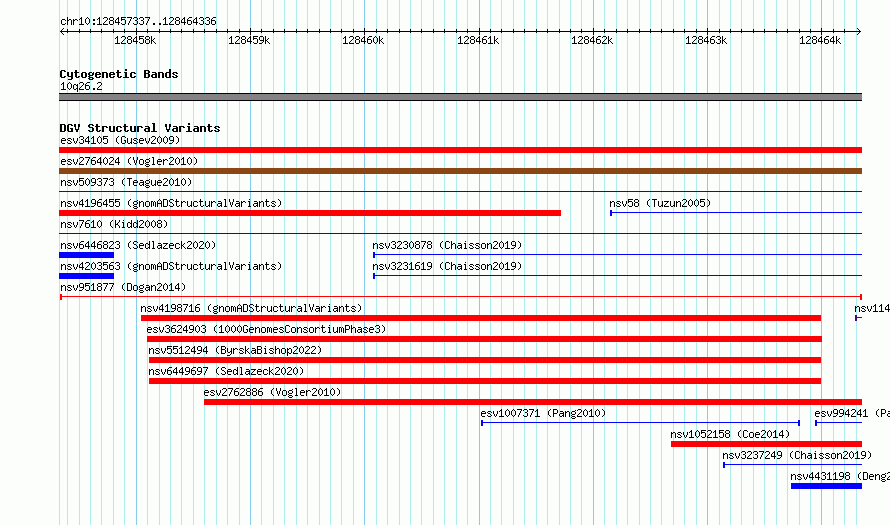The height and width of the screenshot is (525, 890).
Task: Click esv3624903 1000Genomes red bar
Action: [x=484, y=339]
